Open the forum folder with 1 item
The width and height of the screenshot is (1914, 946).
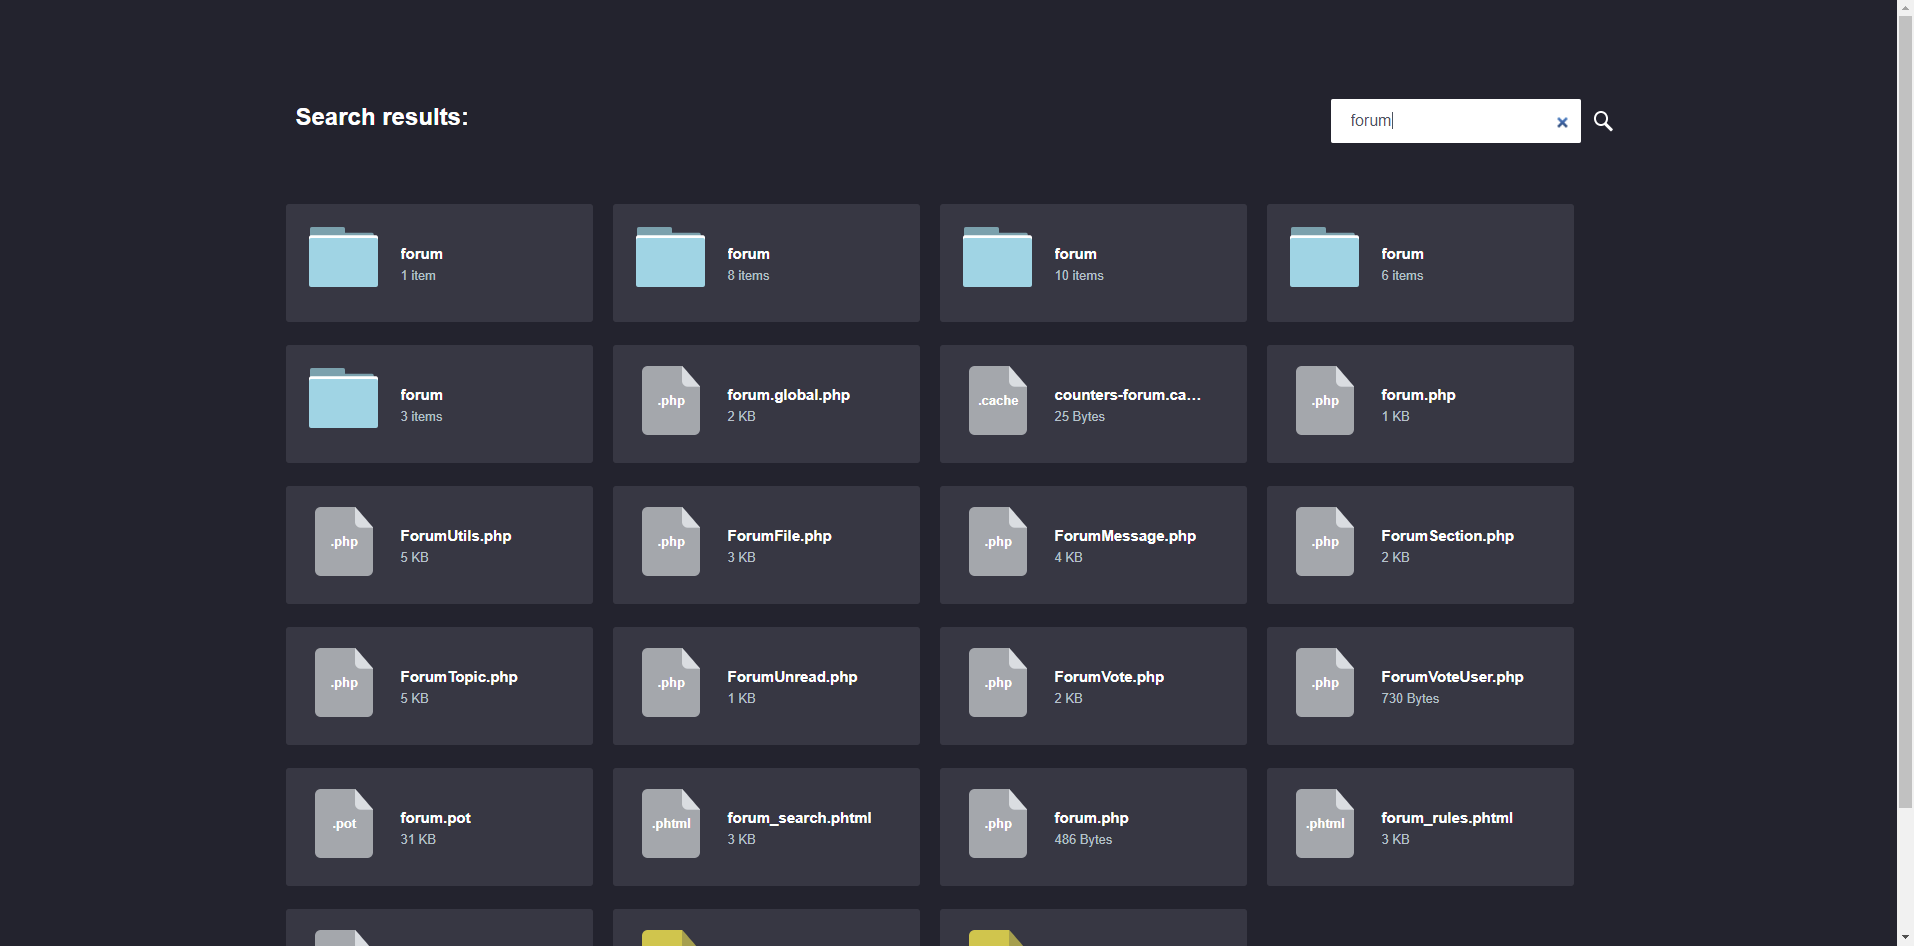click(439, 263)
